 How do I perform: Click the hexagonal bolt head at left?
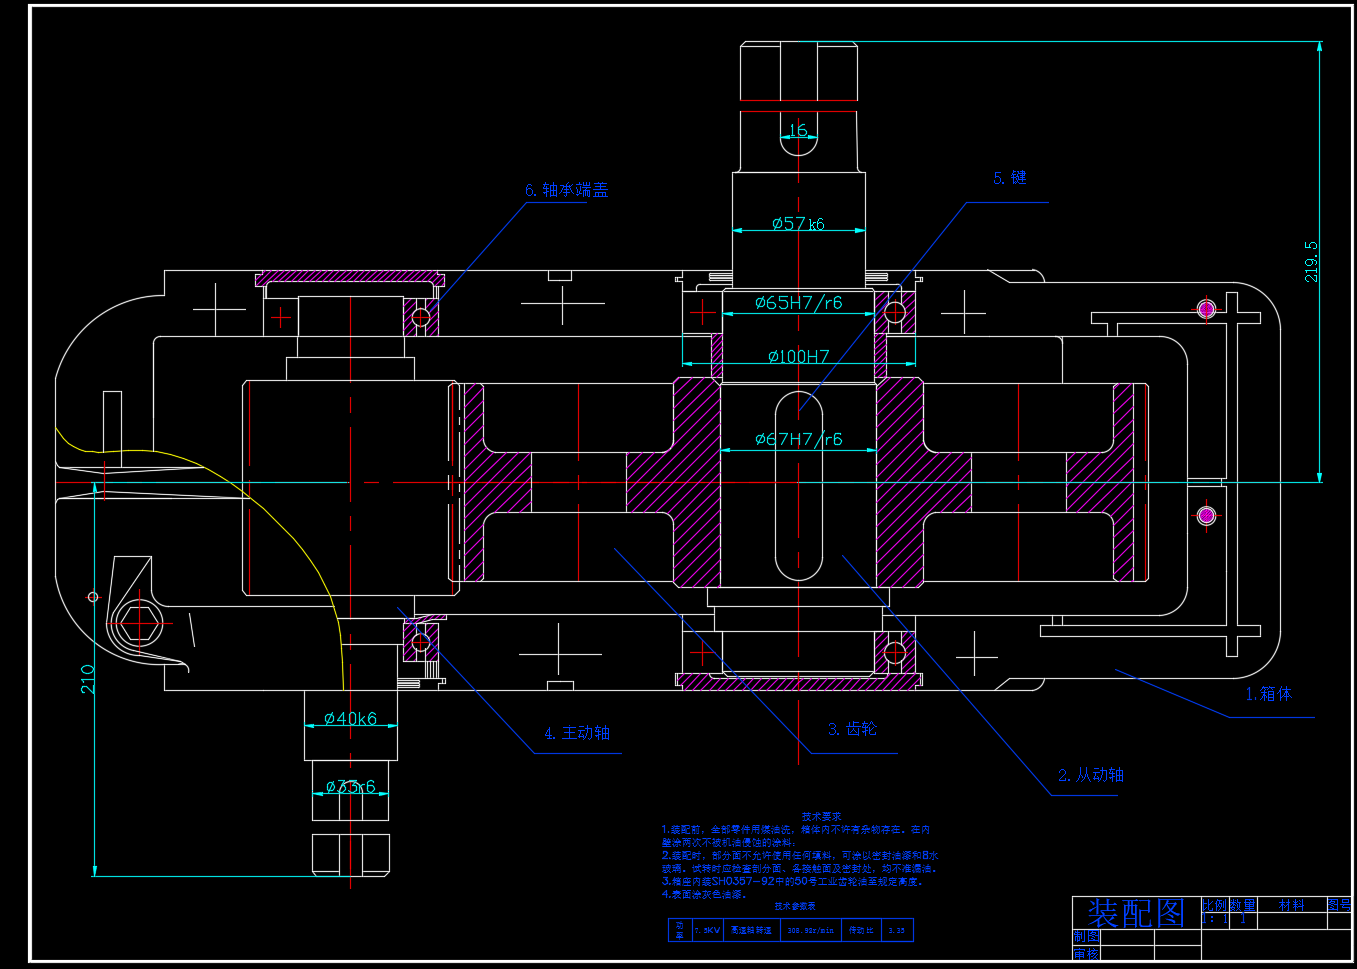pos(138,624)
